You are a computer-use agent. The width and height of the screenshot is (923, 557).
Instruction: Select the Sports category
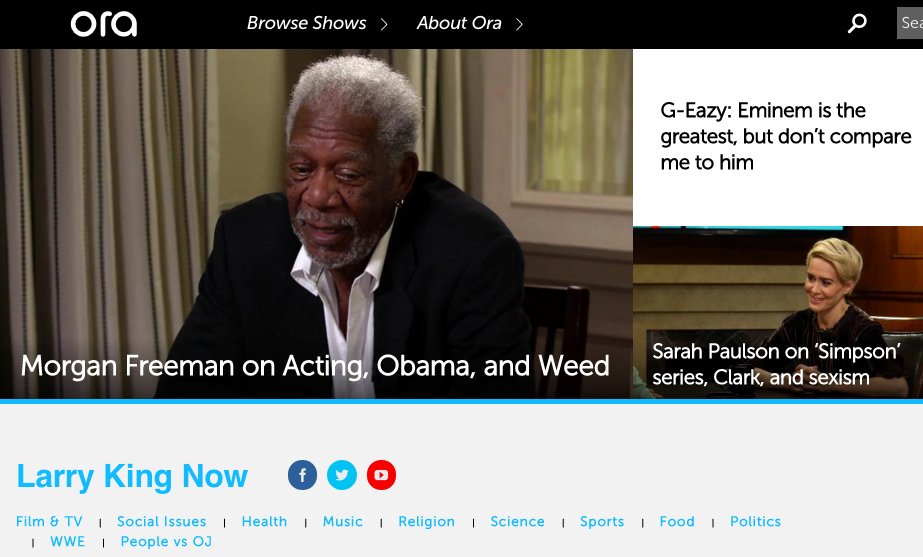tap(602, 522)
